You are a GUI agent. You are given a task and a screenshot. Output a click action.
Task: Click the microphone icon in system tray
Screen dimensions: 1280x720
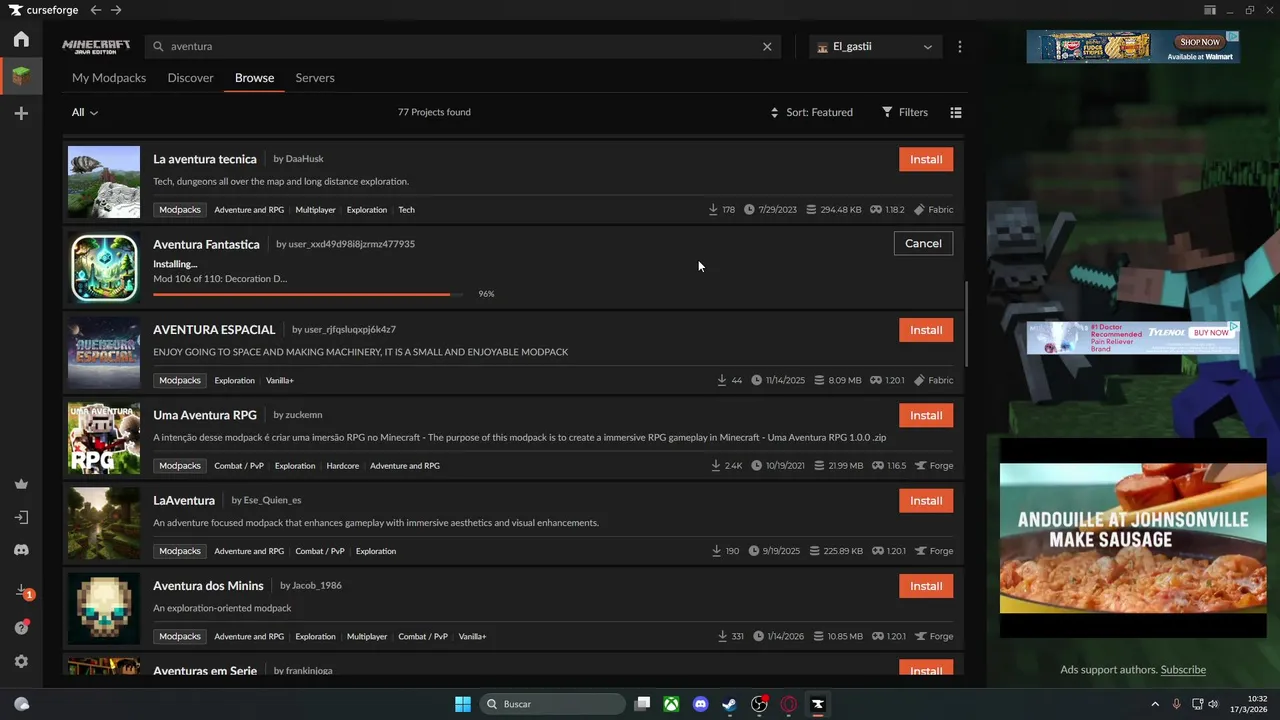pos(1177,704)
